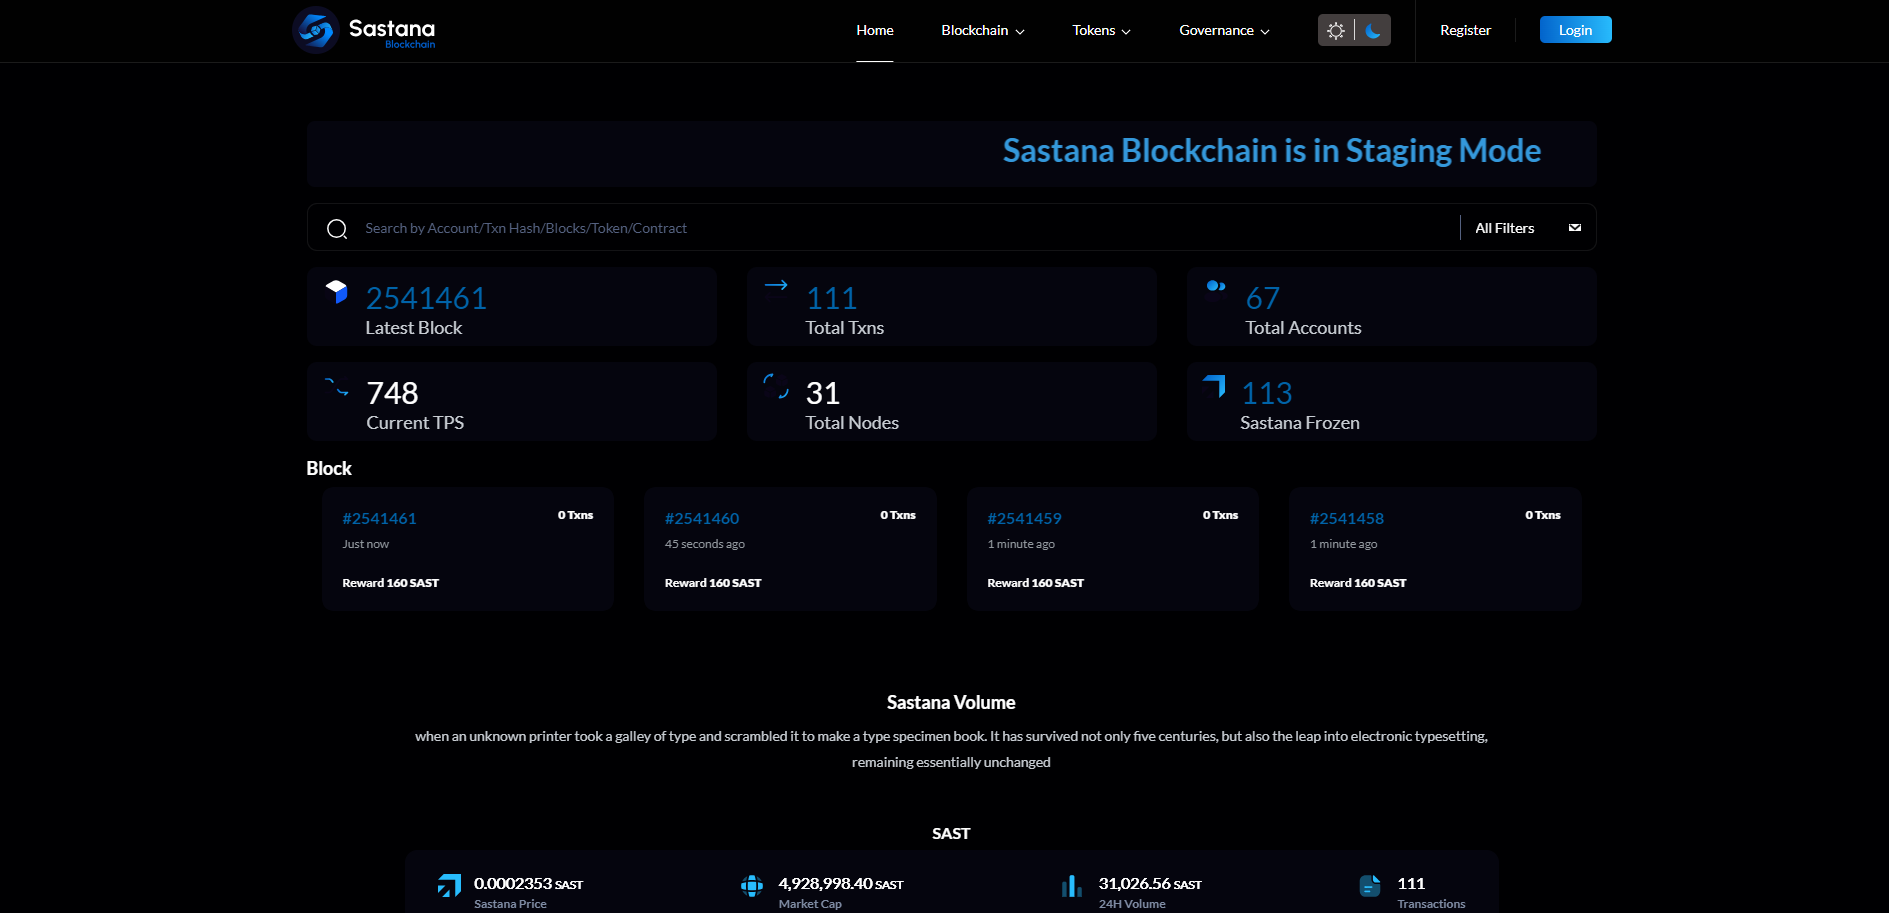Open the All Filters dropdown
This screenshot has width=1889, height=913.
coord(1527,228)
